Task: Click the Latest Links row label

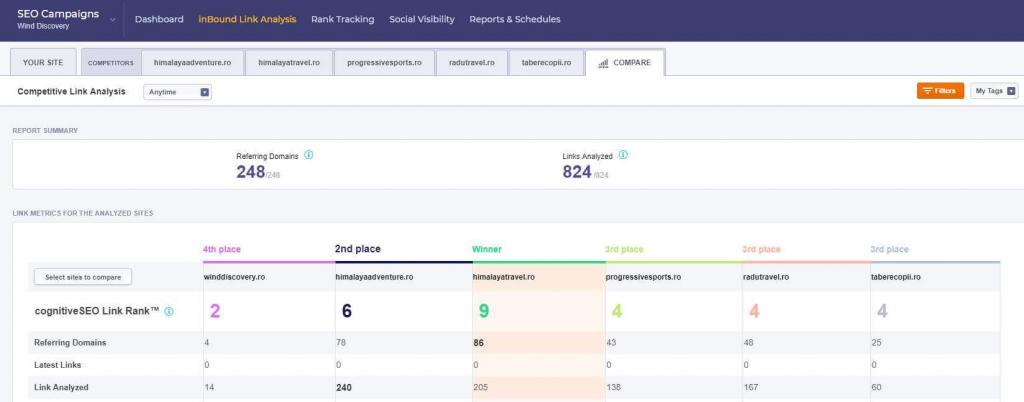Action: click(x=57, y=365)
